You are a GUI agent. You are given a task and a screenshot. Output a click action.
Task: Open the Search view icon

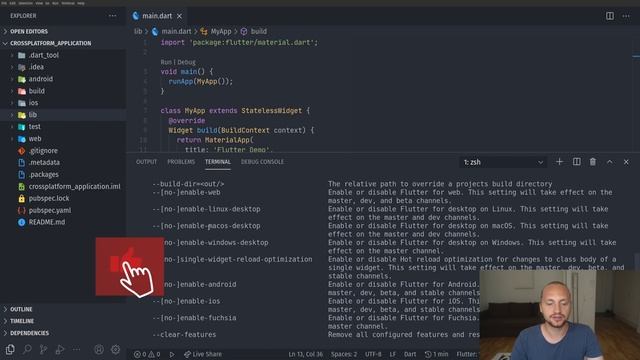(27, 349)
